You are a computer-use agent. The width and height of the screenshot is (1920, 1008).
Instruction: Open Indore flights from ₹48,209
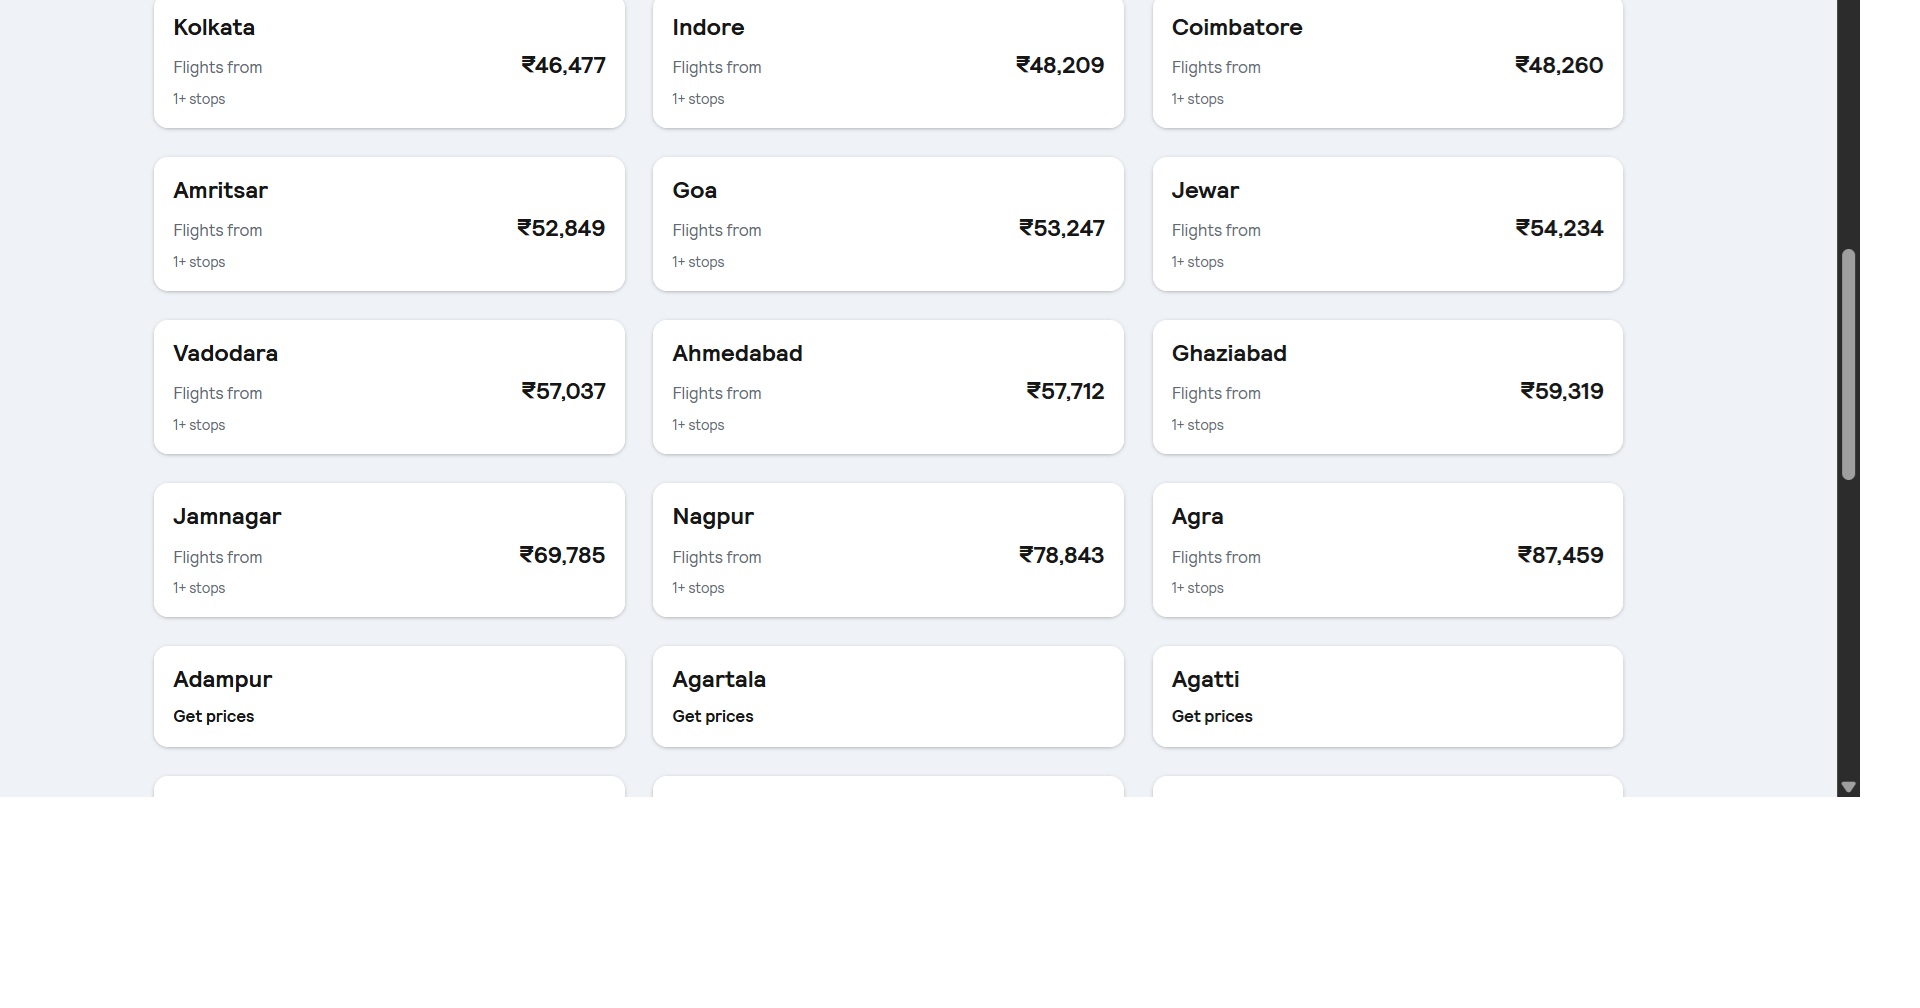[888, 63]
